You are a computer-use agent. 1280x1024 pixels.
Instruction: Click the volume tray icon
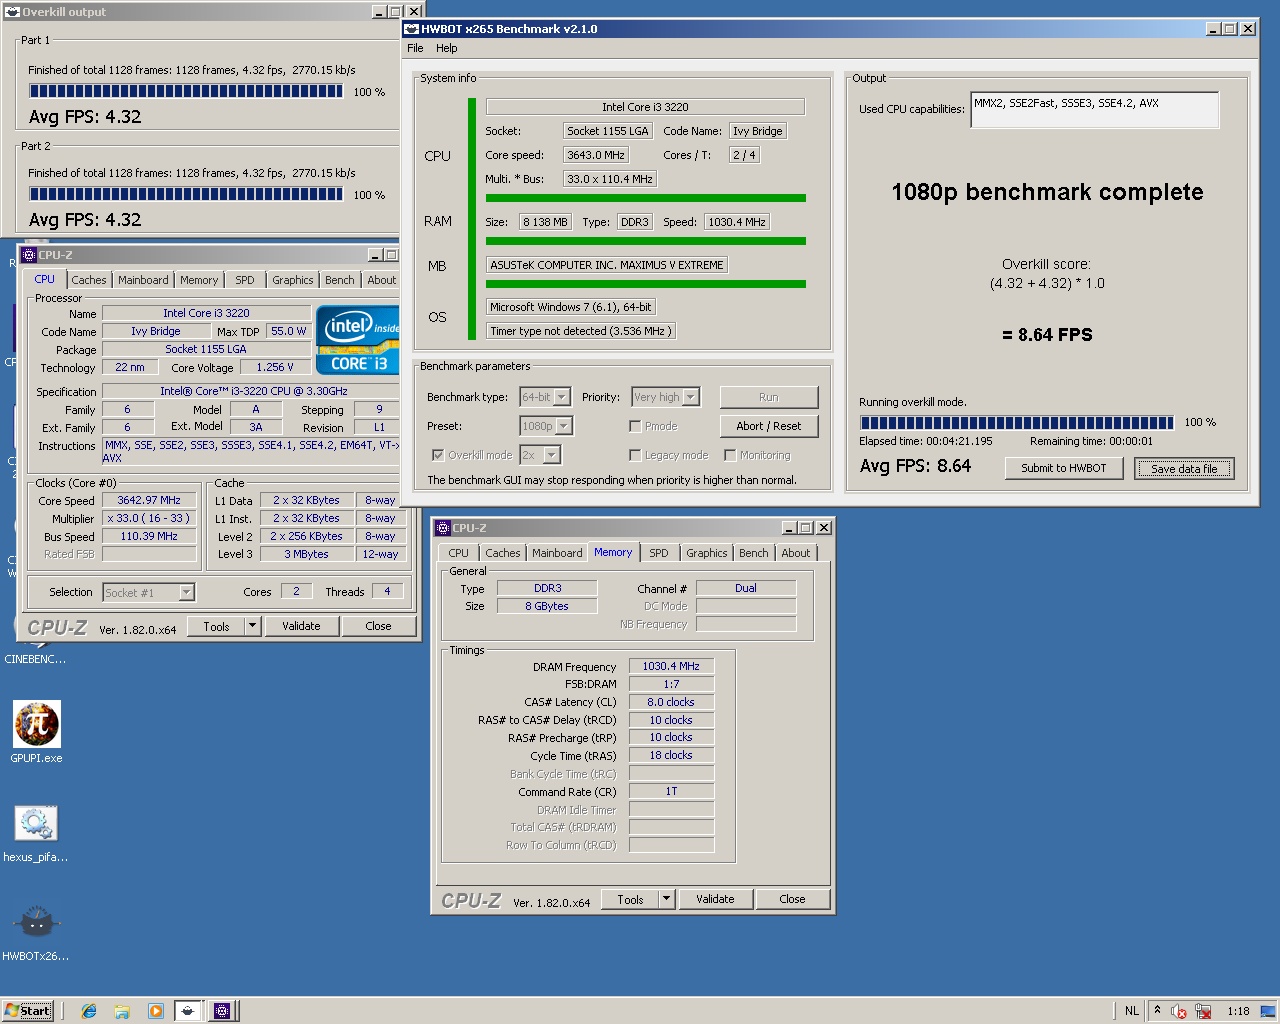point(1179,1011)
